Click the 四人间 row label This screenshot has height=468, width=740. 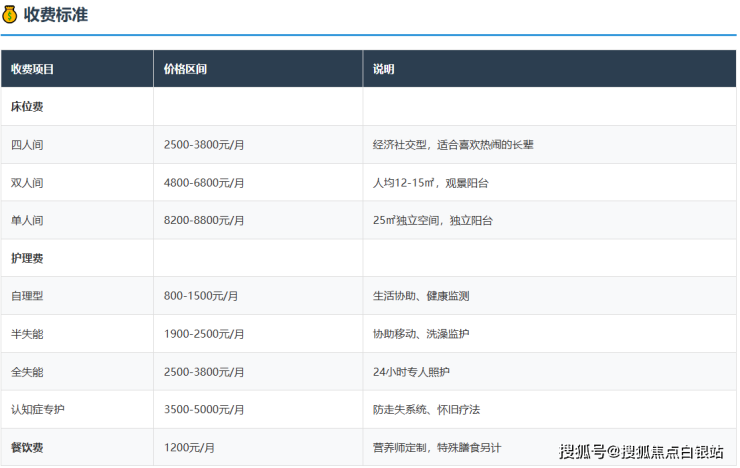27,144
